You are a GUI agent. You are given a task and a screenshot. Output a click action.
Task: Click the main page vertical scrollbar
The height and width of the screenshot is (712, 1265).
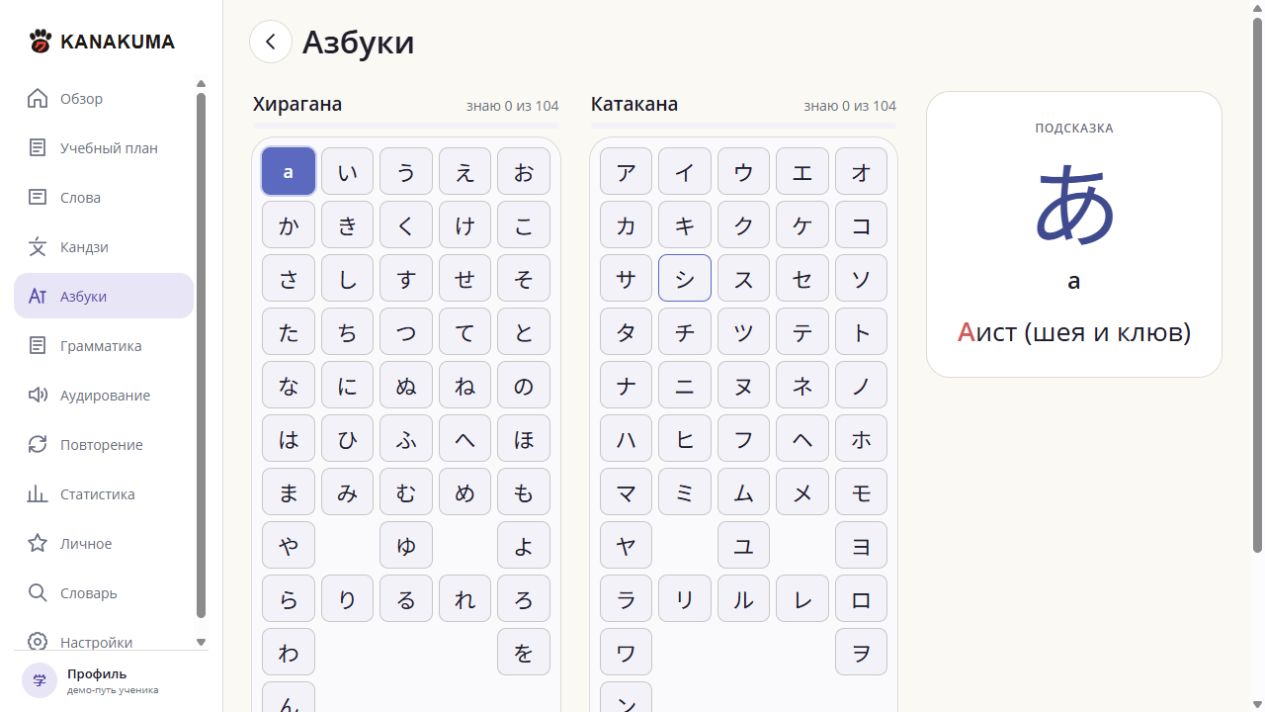1257,285
